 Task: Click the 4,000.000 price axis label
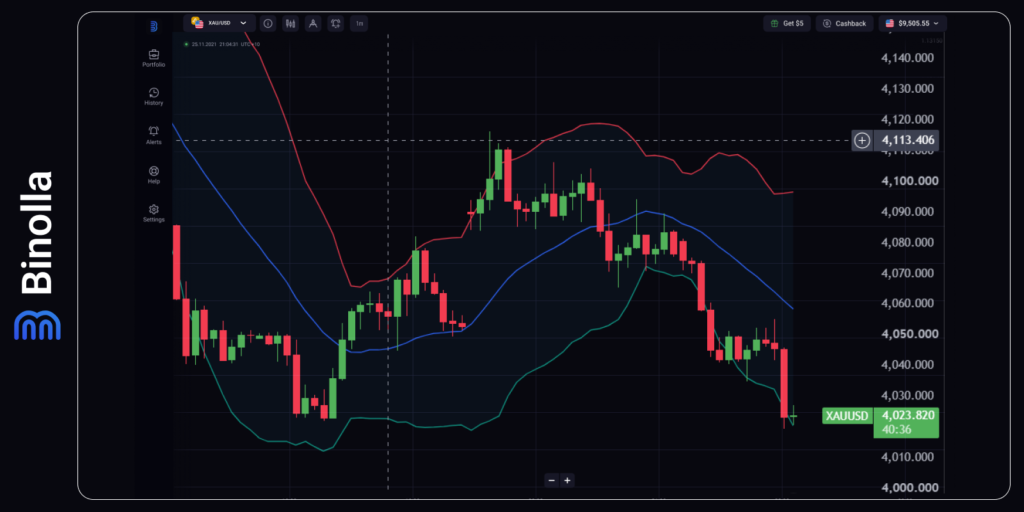(x=908, y=487)
